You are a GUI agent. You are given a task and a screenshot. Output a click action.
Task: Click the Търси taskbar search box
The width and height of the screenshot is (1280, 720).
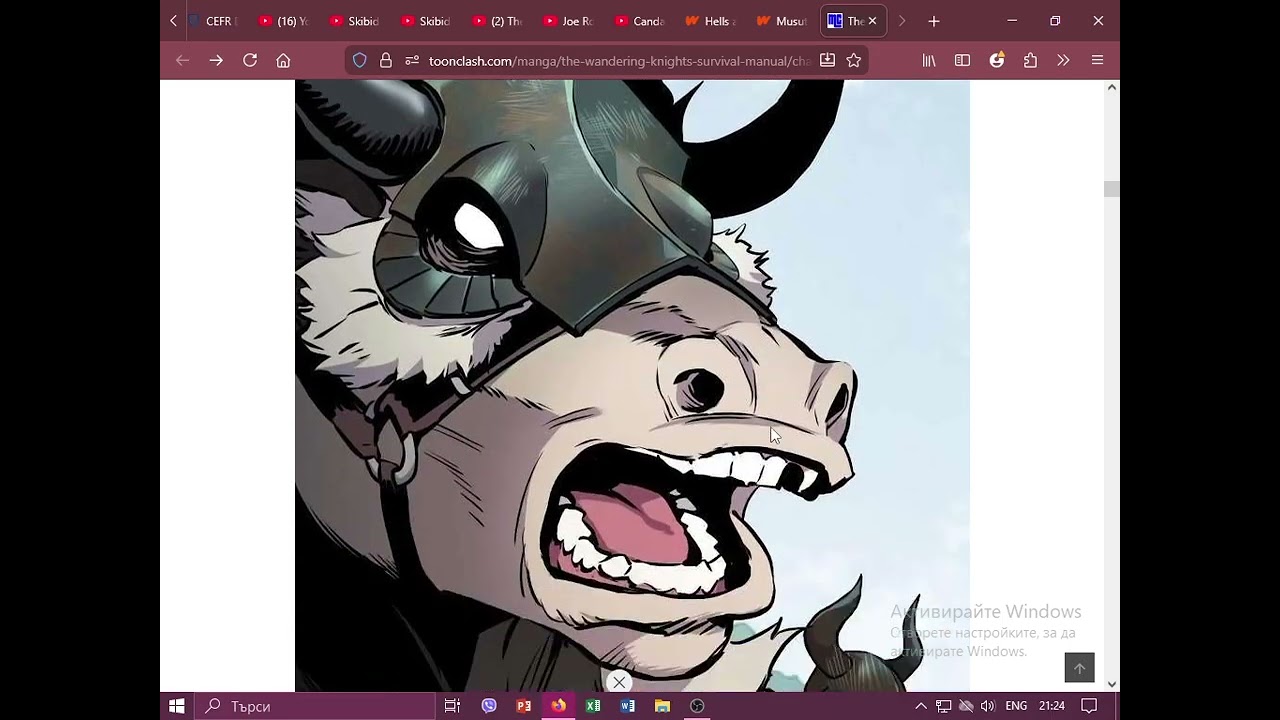point(314,706)
